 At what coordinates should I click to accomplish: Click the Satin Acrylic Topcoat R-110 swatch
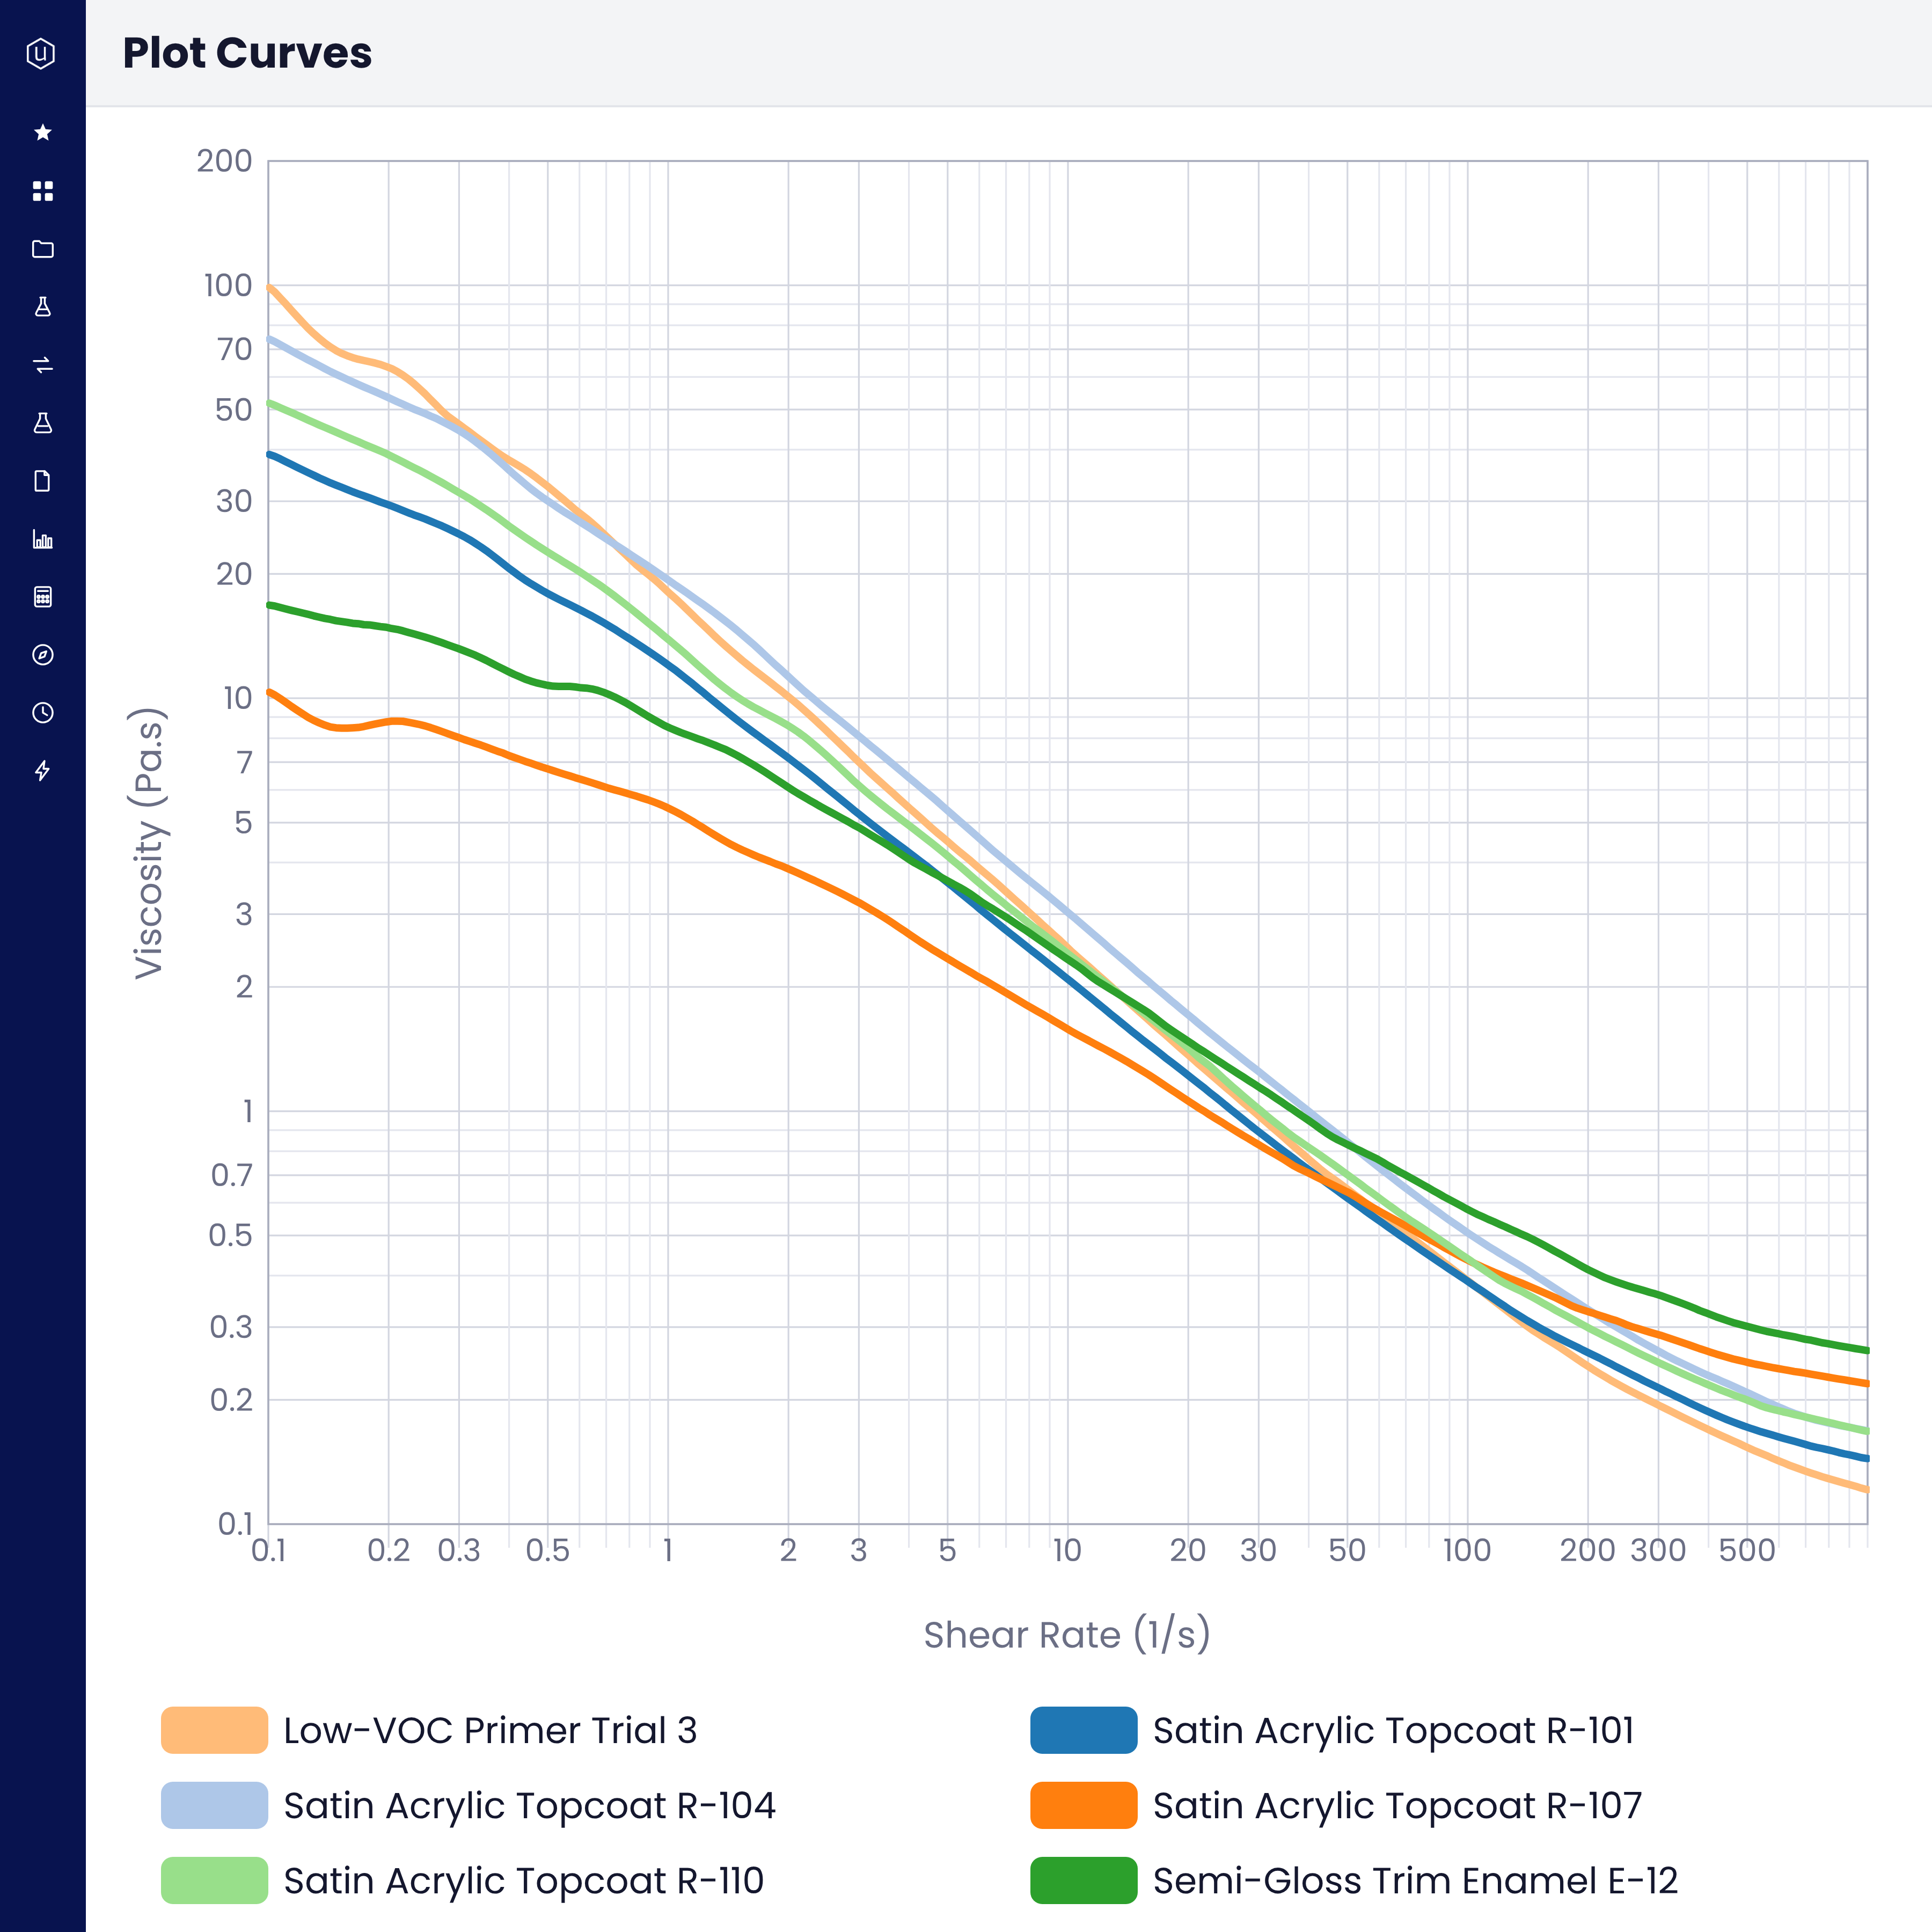[214, 1880]
